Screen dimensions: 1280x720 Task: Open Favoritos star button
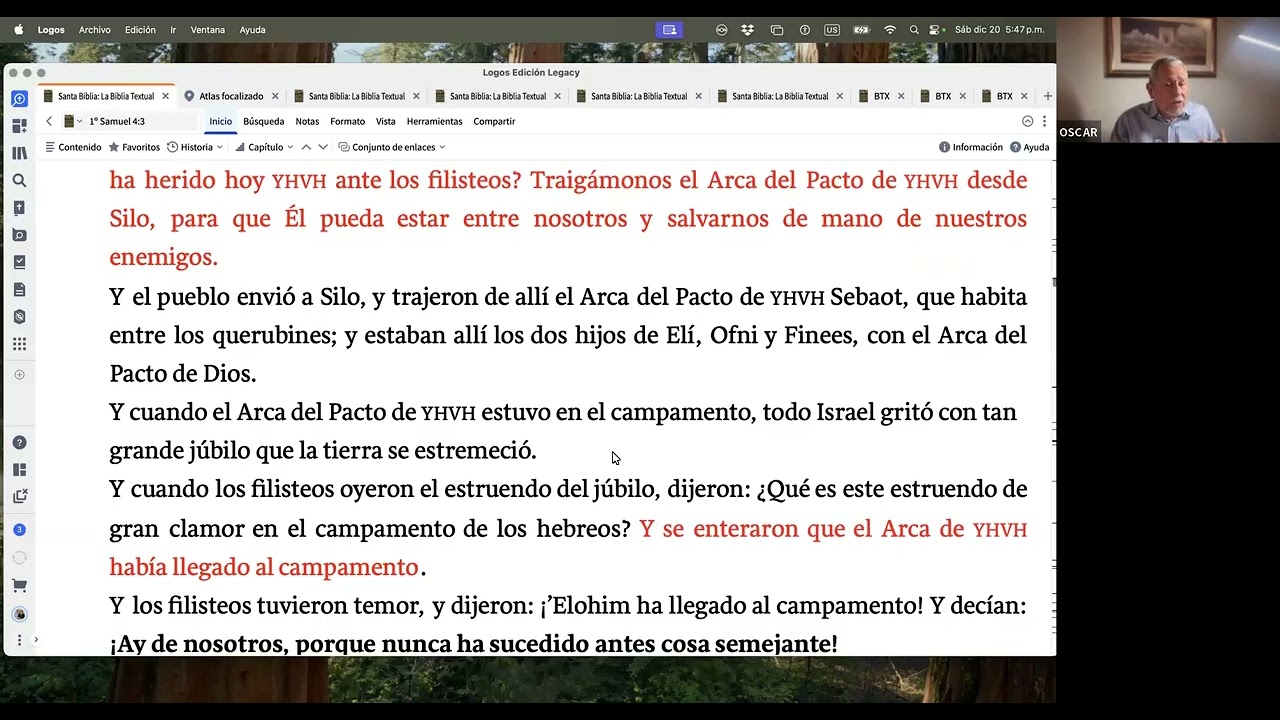click(134, 147)
